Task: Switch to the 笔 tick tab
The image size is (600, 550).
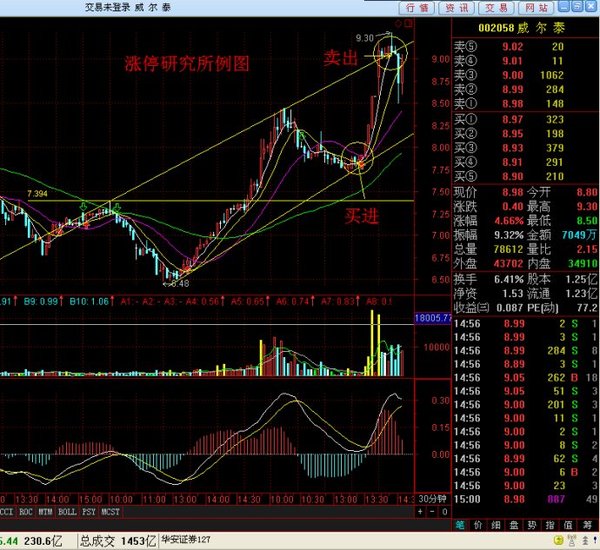Action: [460, 525]
